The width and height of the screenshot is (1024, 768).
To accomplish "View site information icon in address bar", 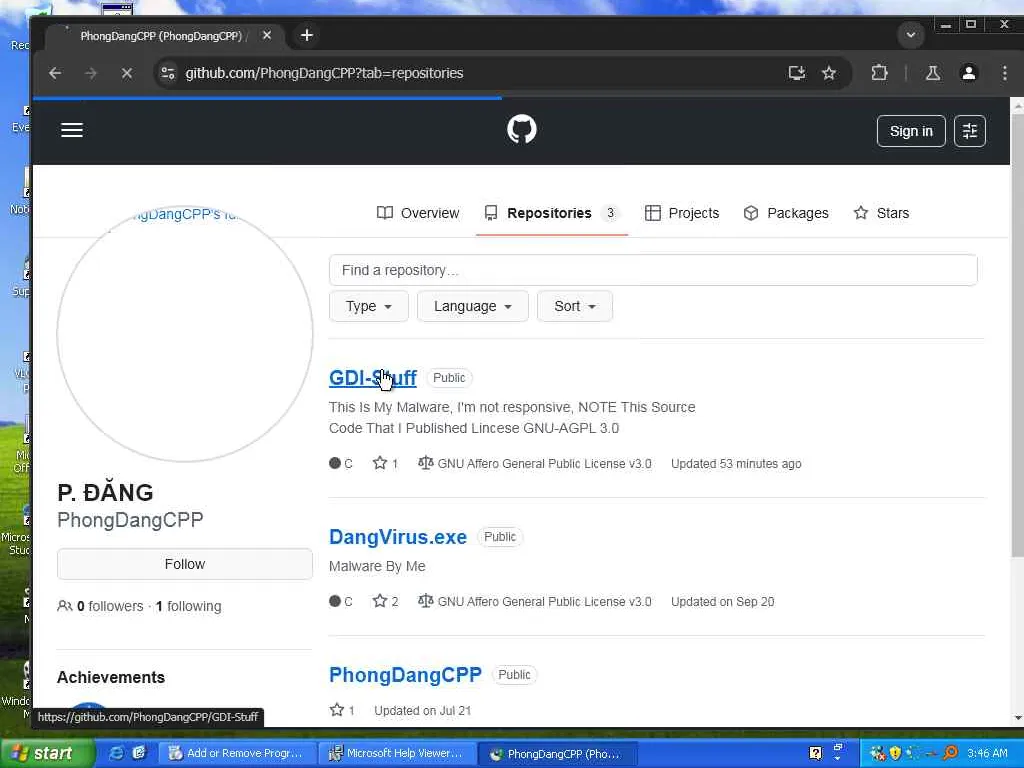I will coord(168,73).
